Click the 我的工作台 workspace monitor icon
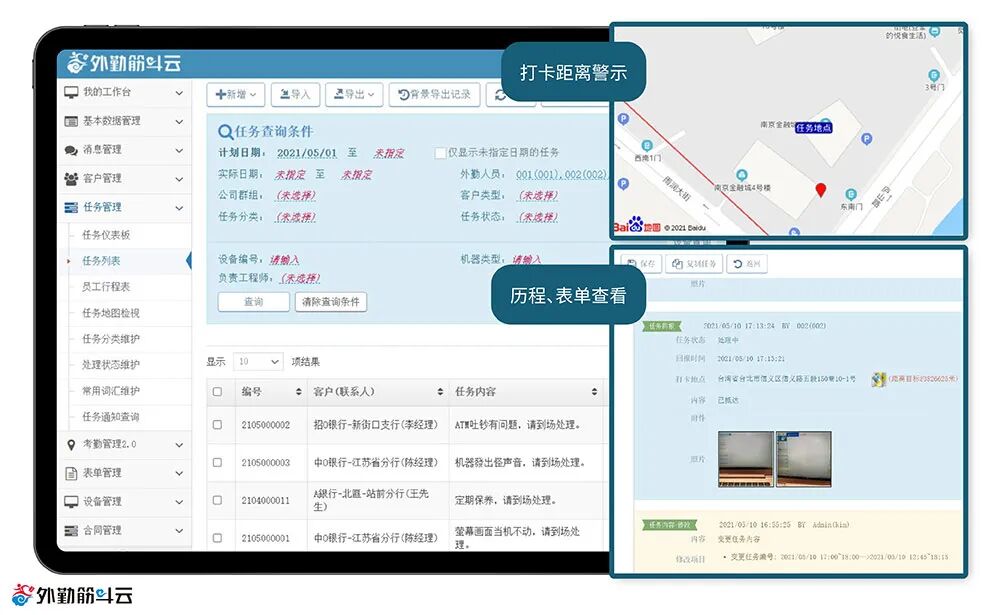Screen dimensions: 1000x615 click(69, 94)
